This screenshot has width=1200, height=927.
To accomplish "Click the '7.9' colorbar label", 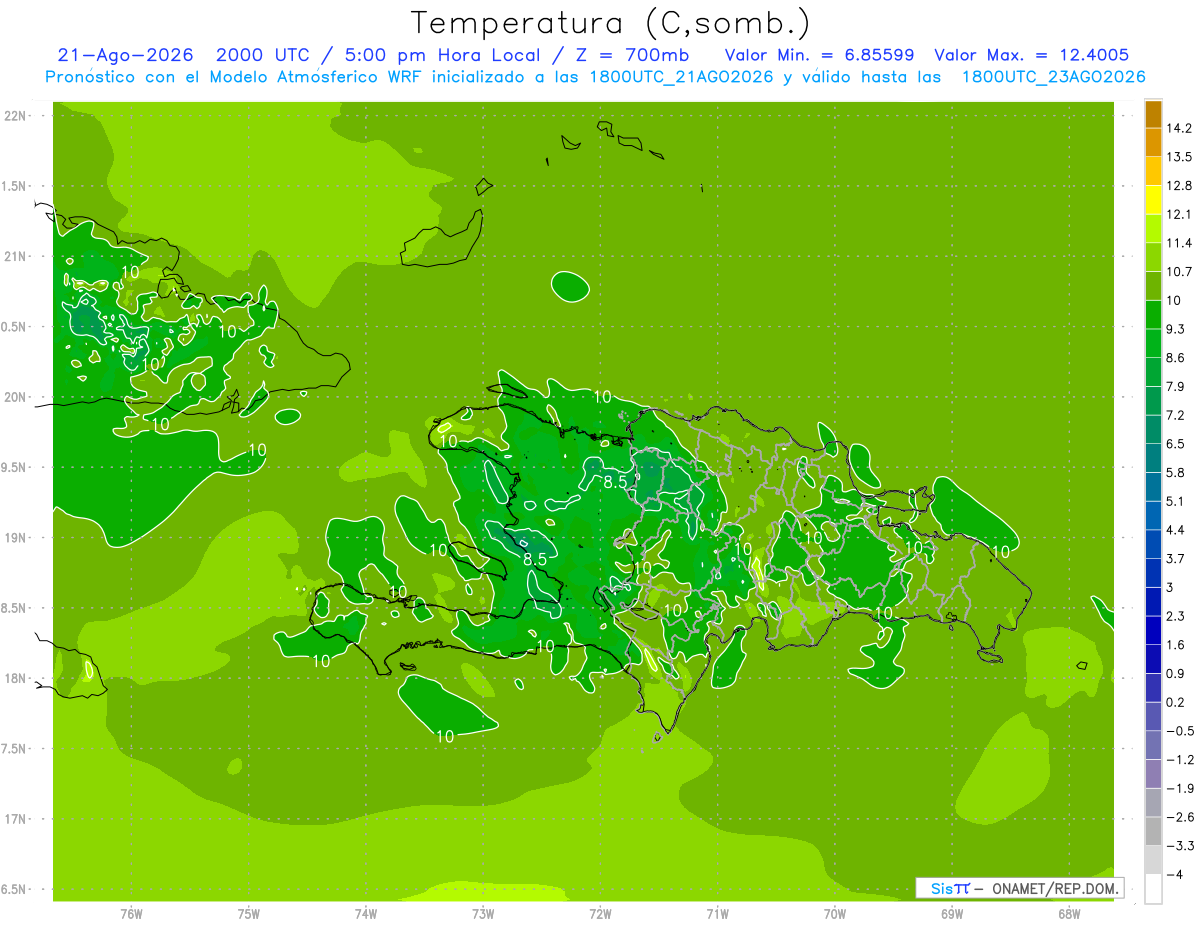I will (1176, 387).
